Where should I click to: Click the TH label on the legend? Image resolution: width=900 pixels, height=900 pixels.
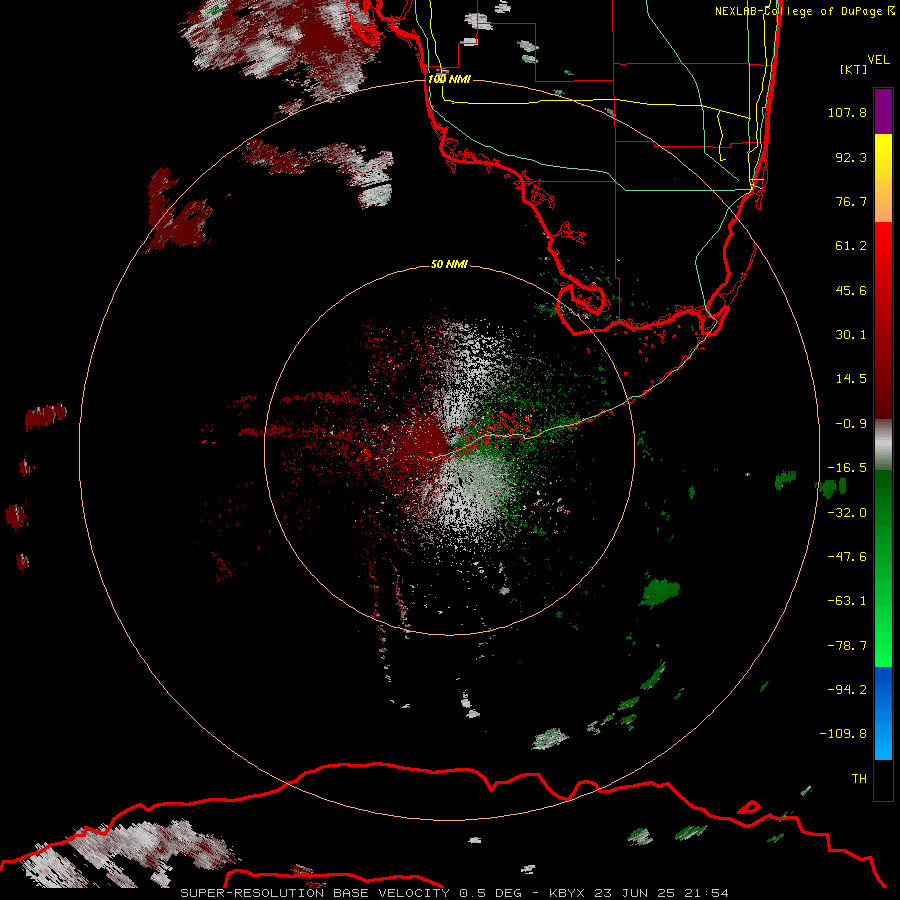click(x=859, y=779)
